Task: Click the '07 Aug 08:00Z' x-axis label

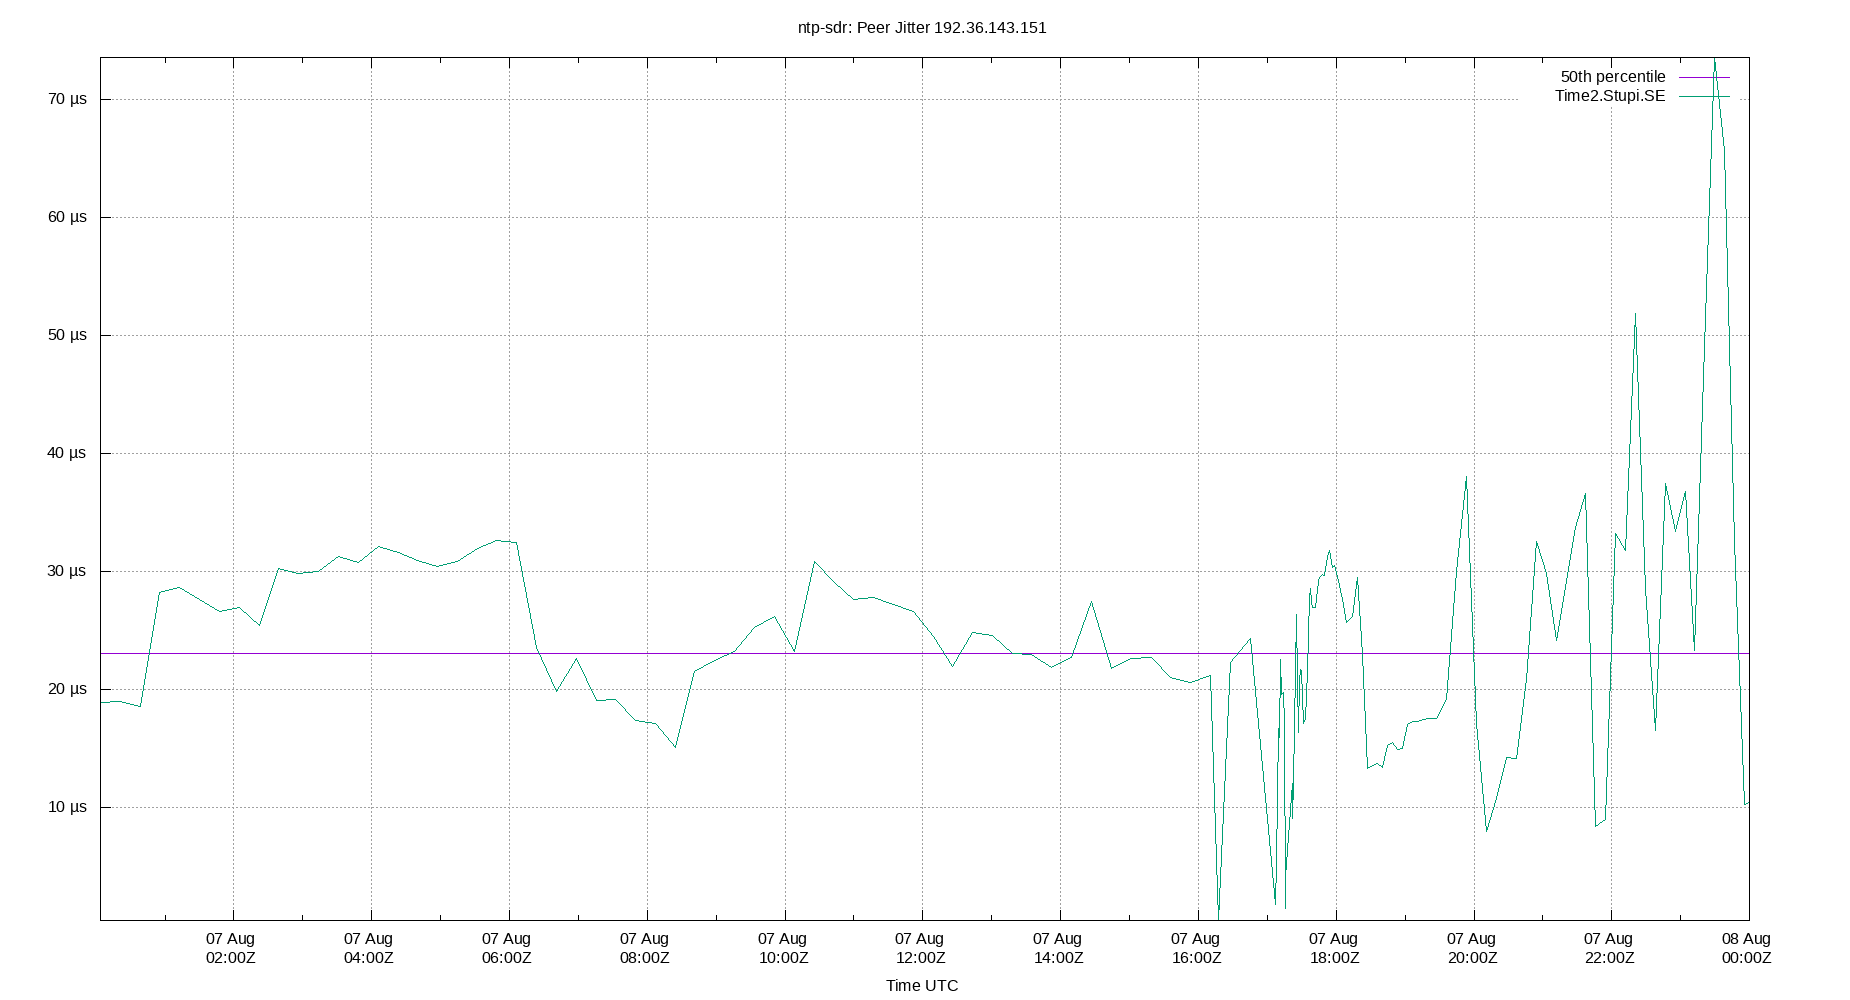Action: coord(645,948)
